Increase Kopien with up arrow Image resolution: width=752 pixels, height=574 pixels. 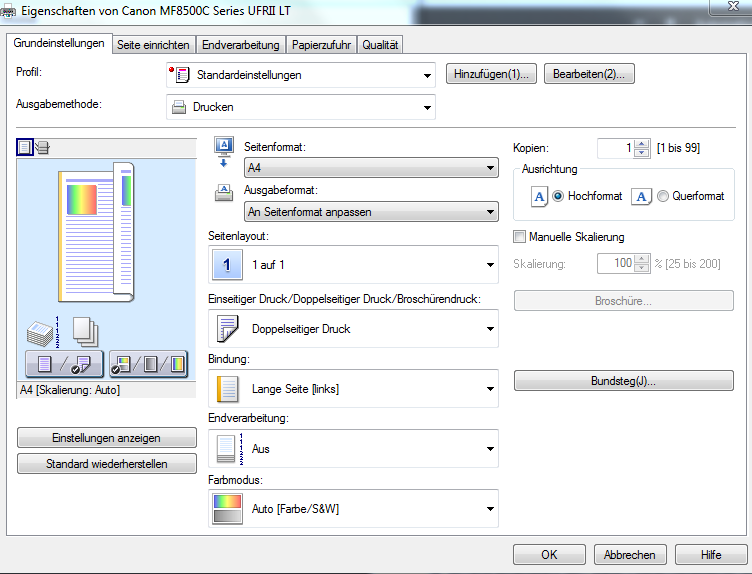(642, 143)
